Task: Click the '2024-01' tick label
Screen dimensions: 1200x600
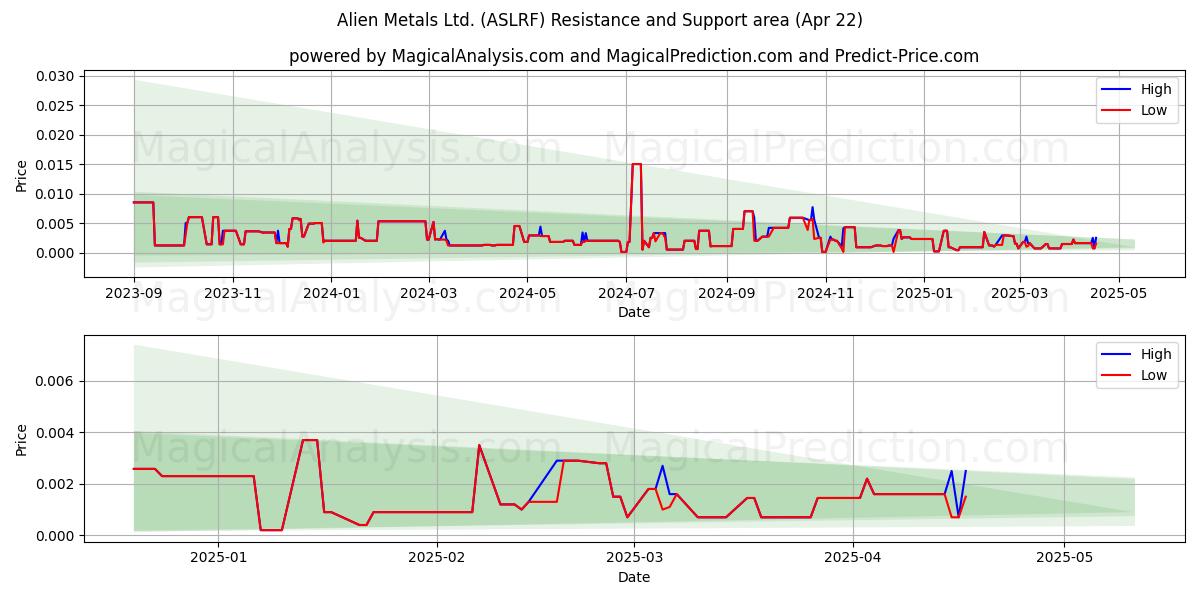Action: click(331, 292)
